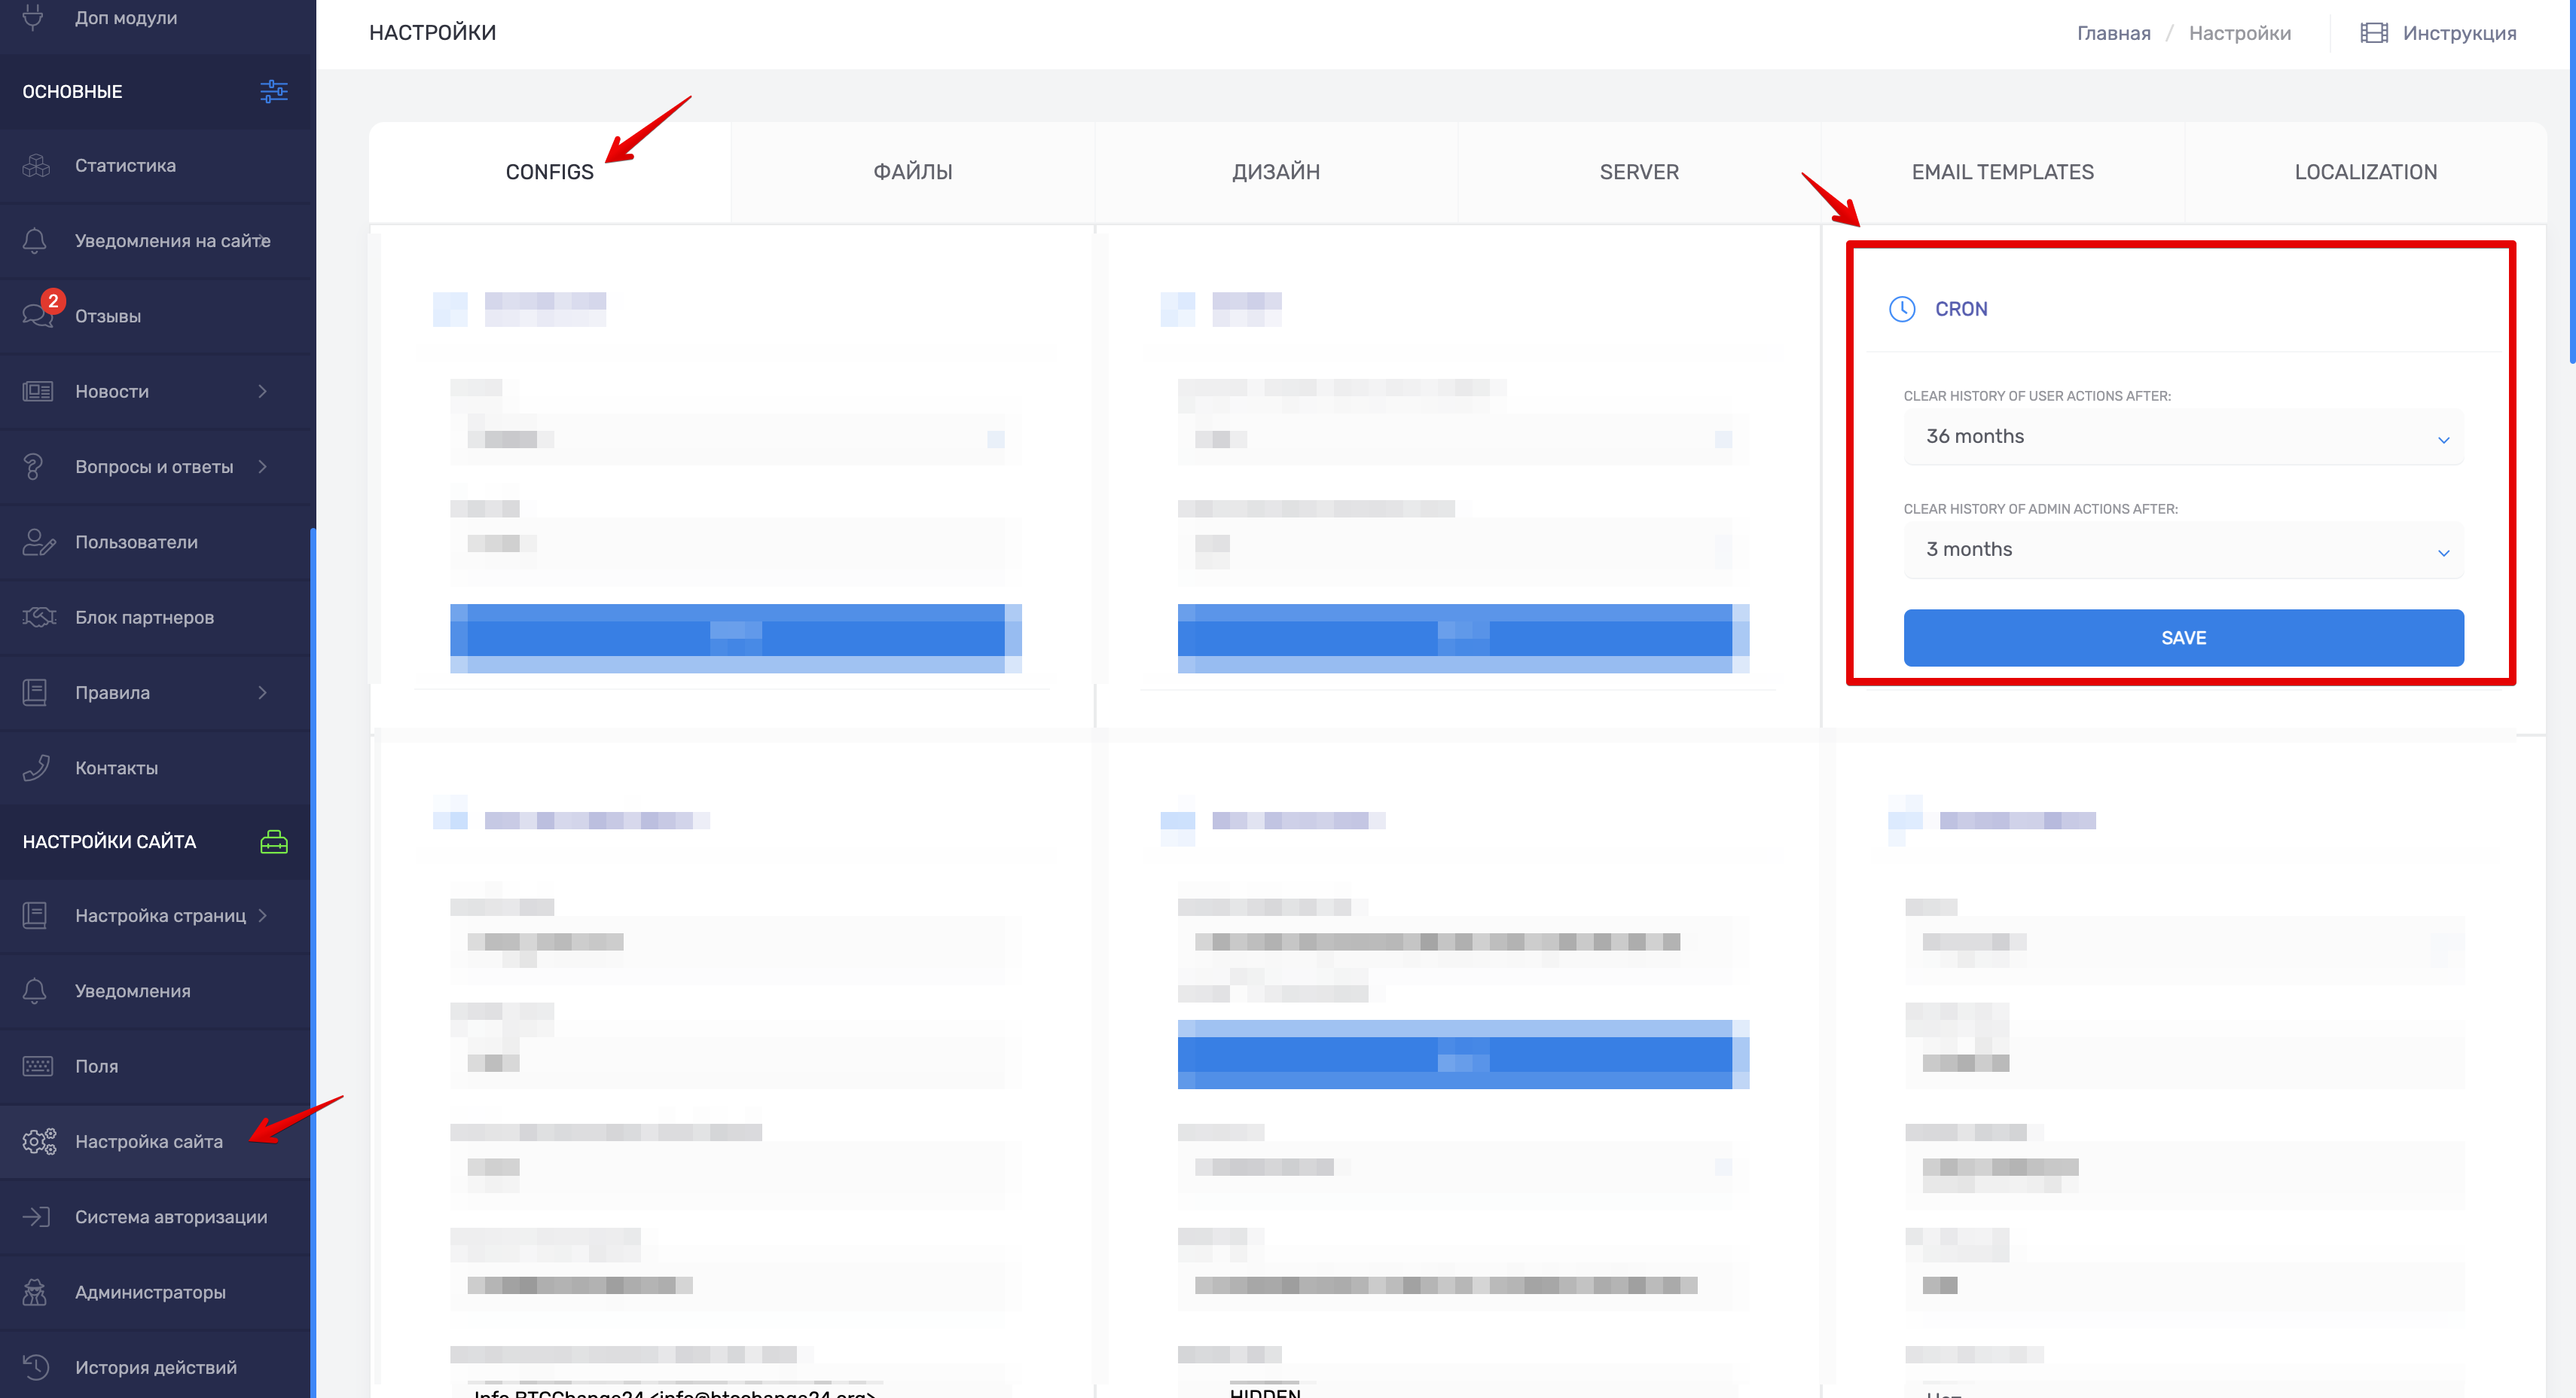The image size is (2576, 1398).
Task: Expand the Настройка страниц submenu
Action: (262, 916)
